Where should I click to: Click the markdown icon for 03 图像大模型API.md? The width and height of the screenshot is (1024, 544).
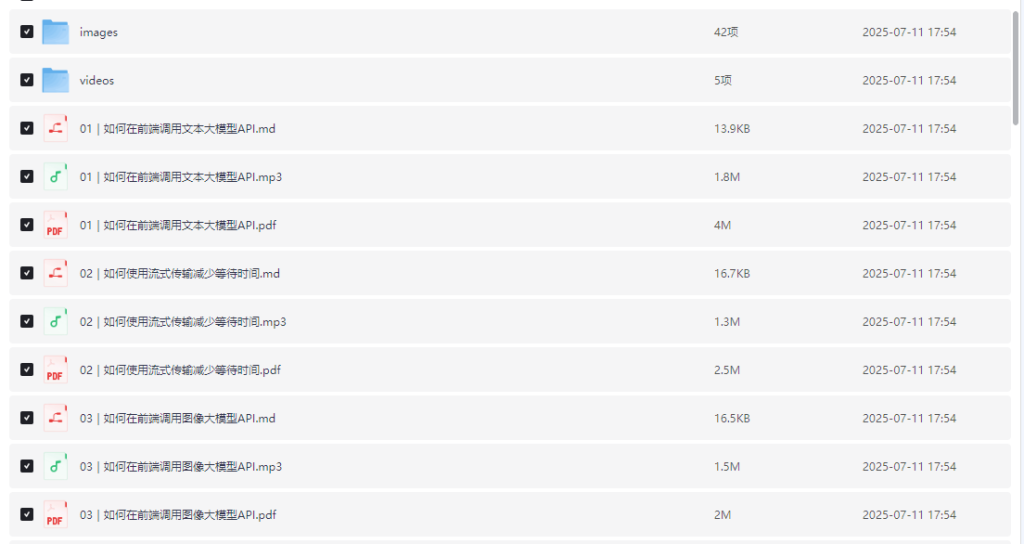click(x=55, y=418)
